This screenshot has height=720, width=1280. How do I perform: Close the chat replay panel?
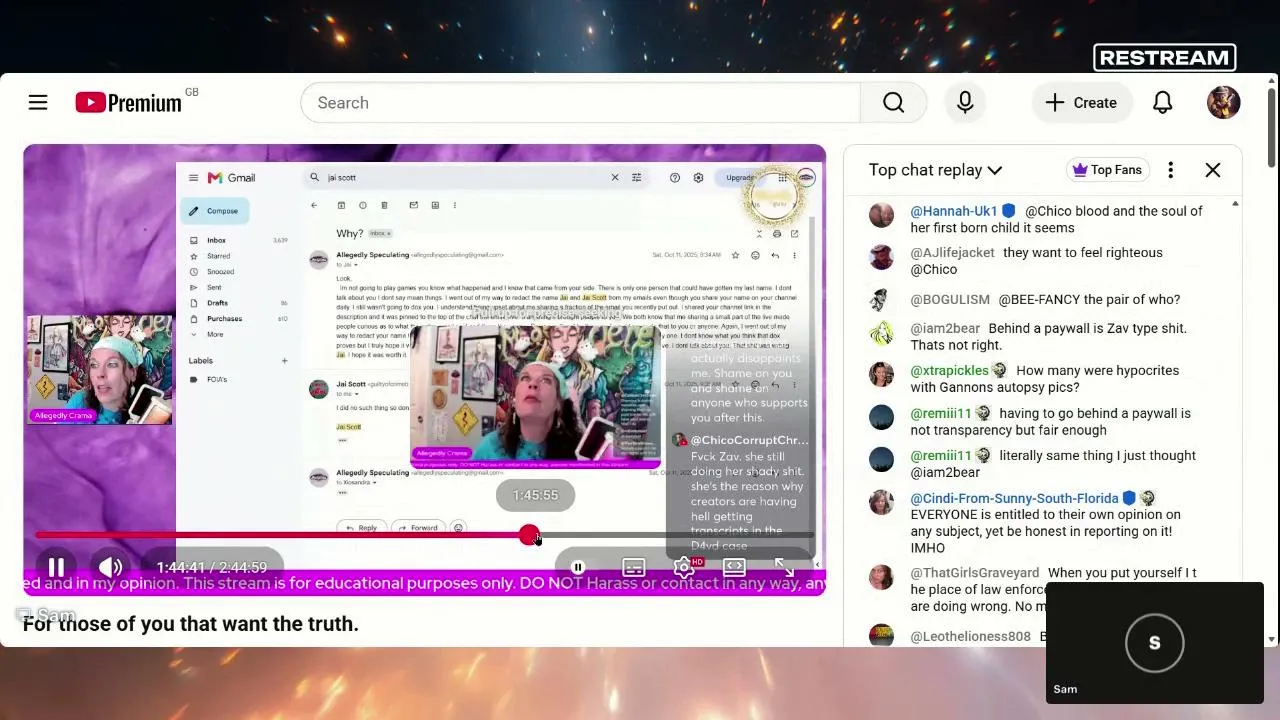pos(1212,170)
